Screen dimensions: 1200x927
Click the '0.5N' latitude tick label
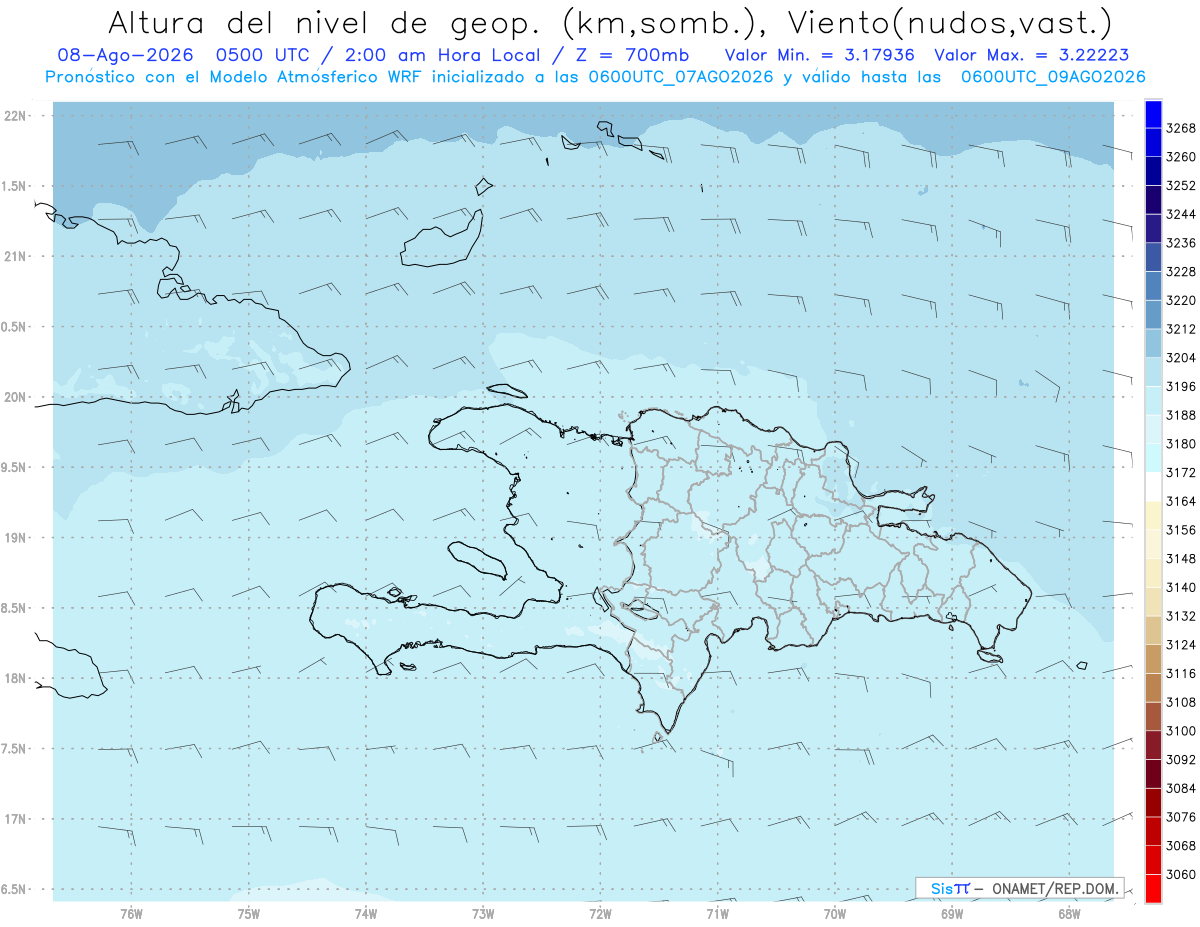tap(15, 327)
